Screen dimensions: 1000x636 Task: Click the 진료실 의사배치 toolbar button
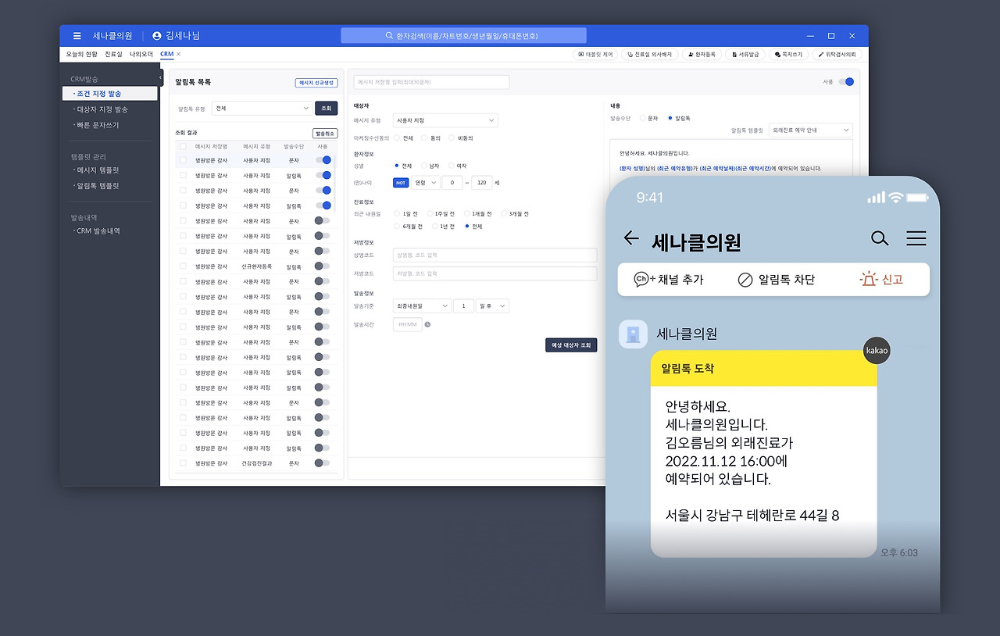[649, 54]
